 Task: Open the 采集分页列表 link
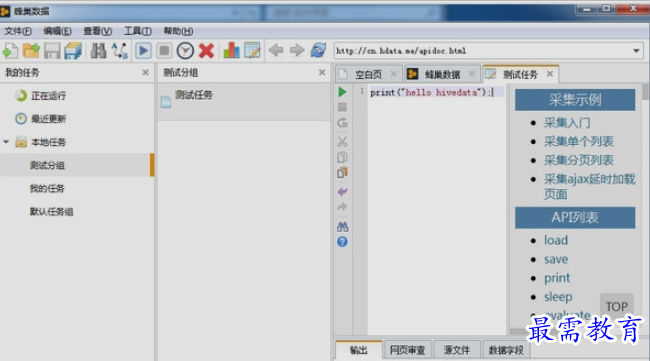(x=579, y=160)
